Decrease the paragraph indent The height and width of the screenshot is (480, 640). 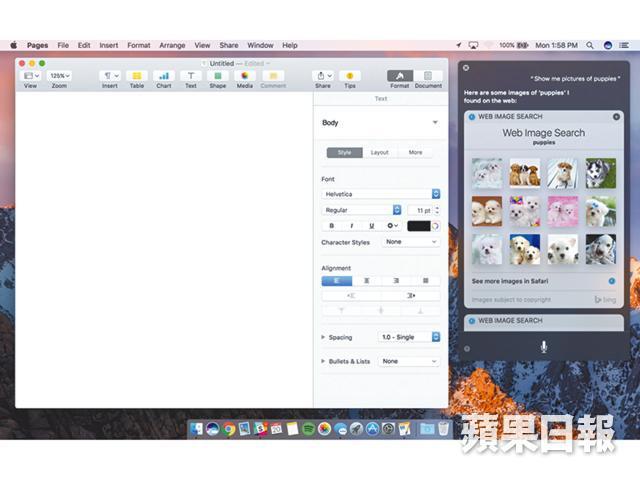[x=351, y=296]
